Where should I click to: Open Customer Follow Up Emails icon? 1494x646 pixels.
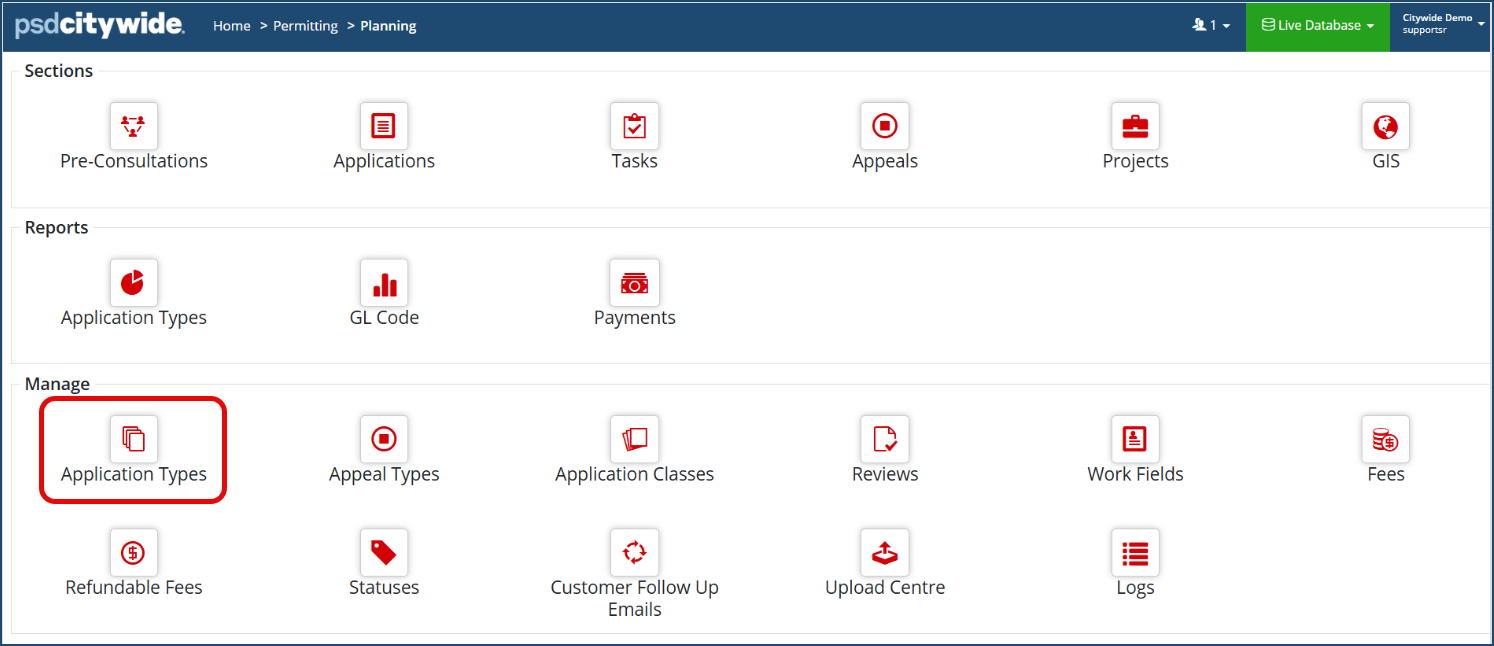click(635, 553)
